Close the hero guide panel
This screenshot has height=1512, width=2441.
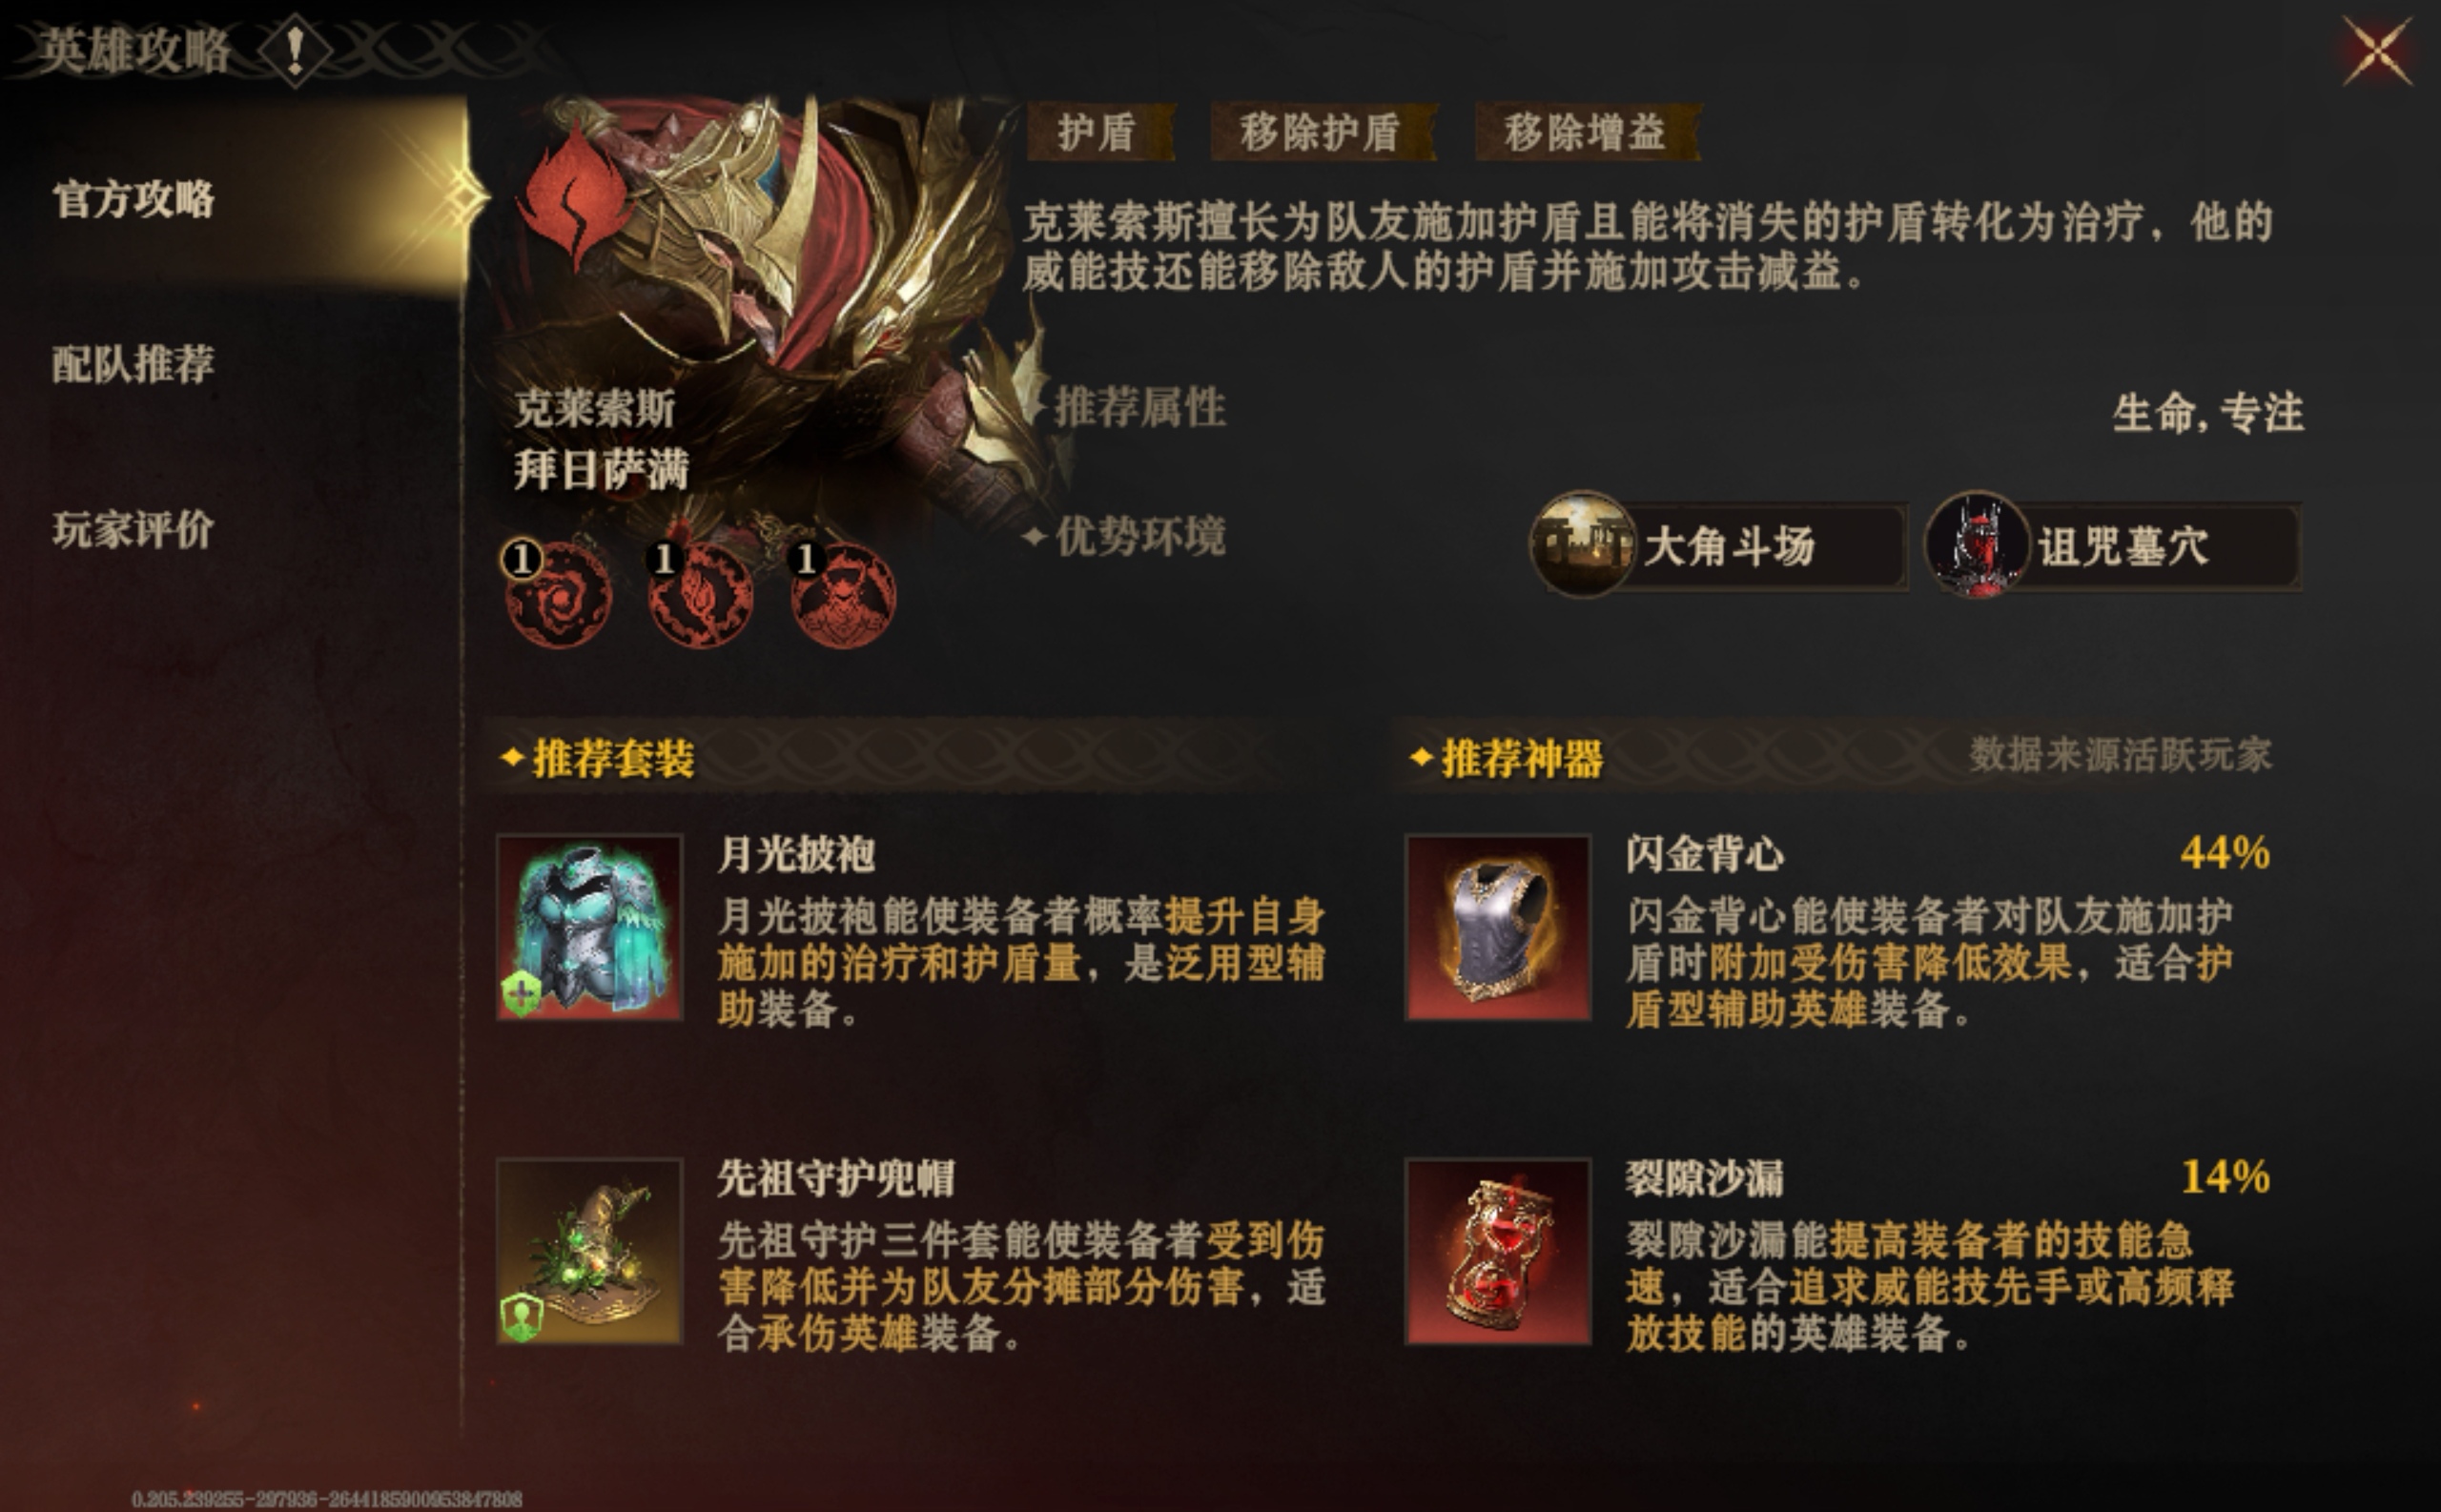click(x=2377, y=51)
